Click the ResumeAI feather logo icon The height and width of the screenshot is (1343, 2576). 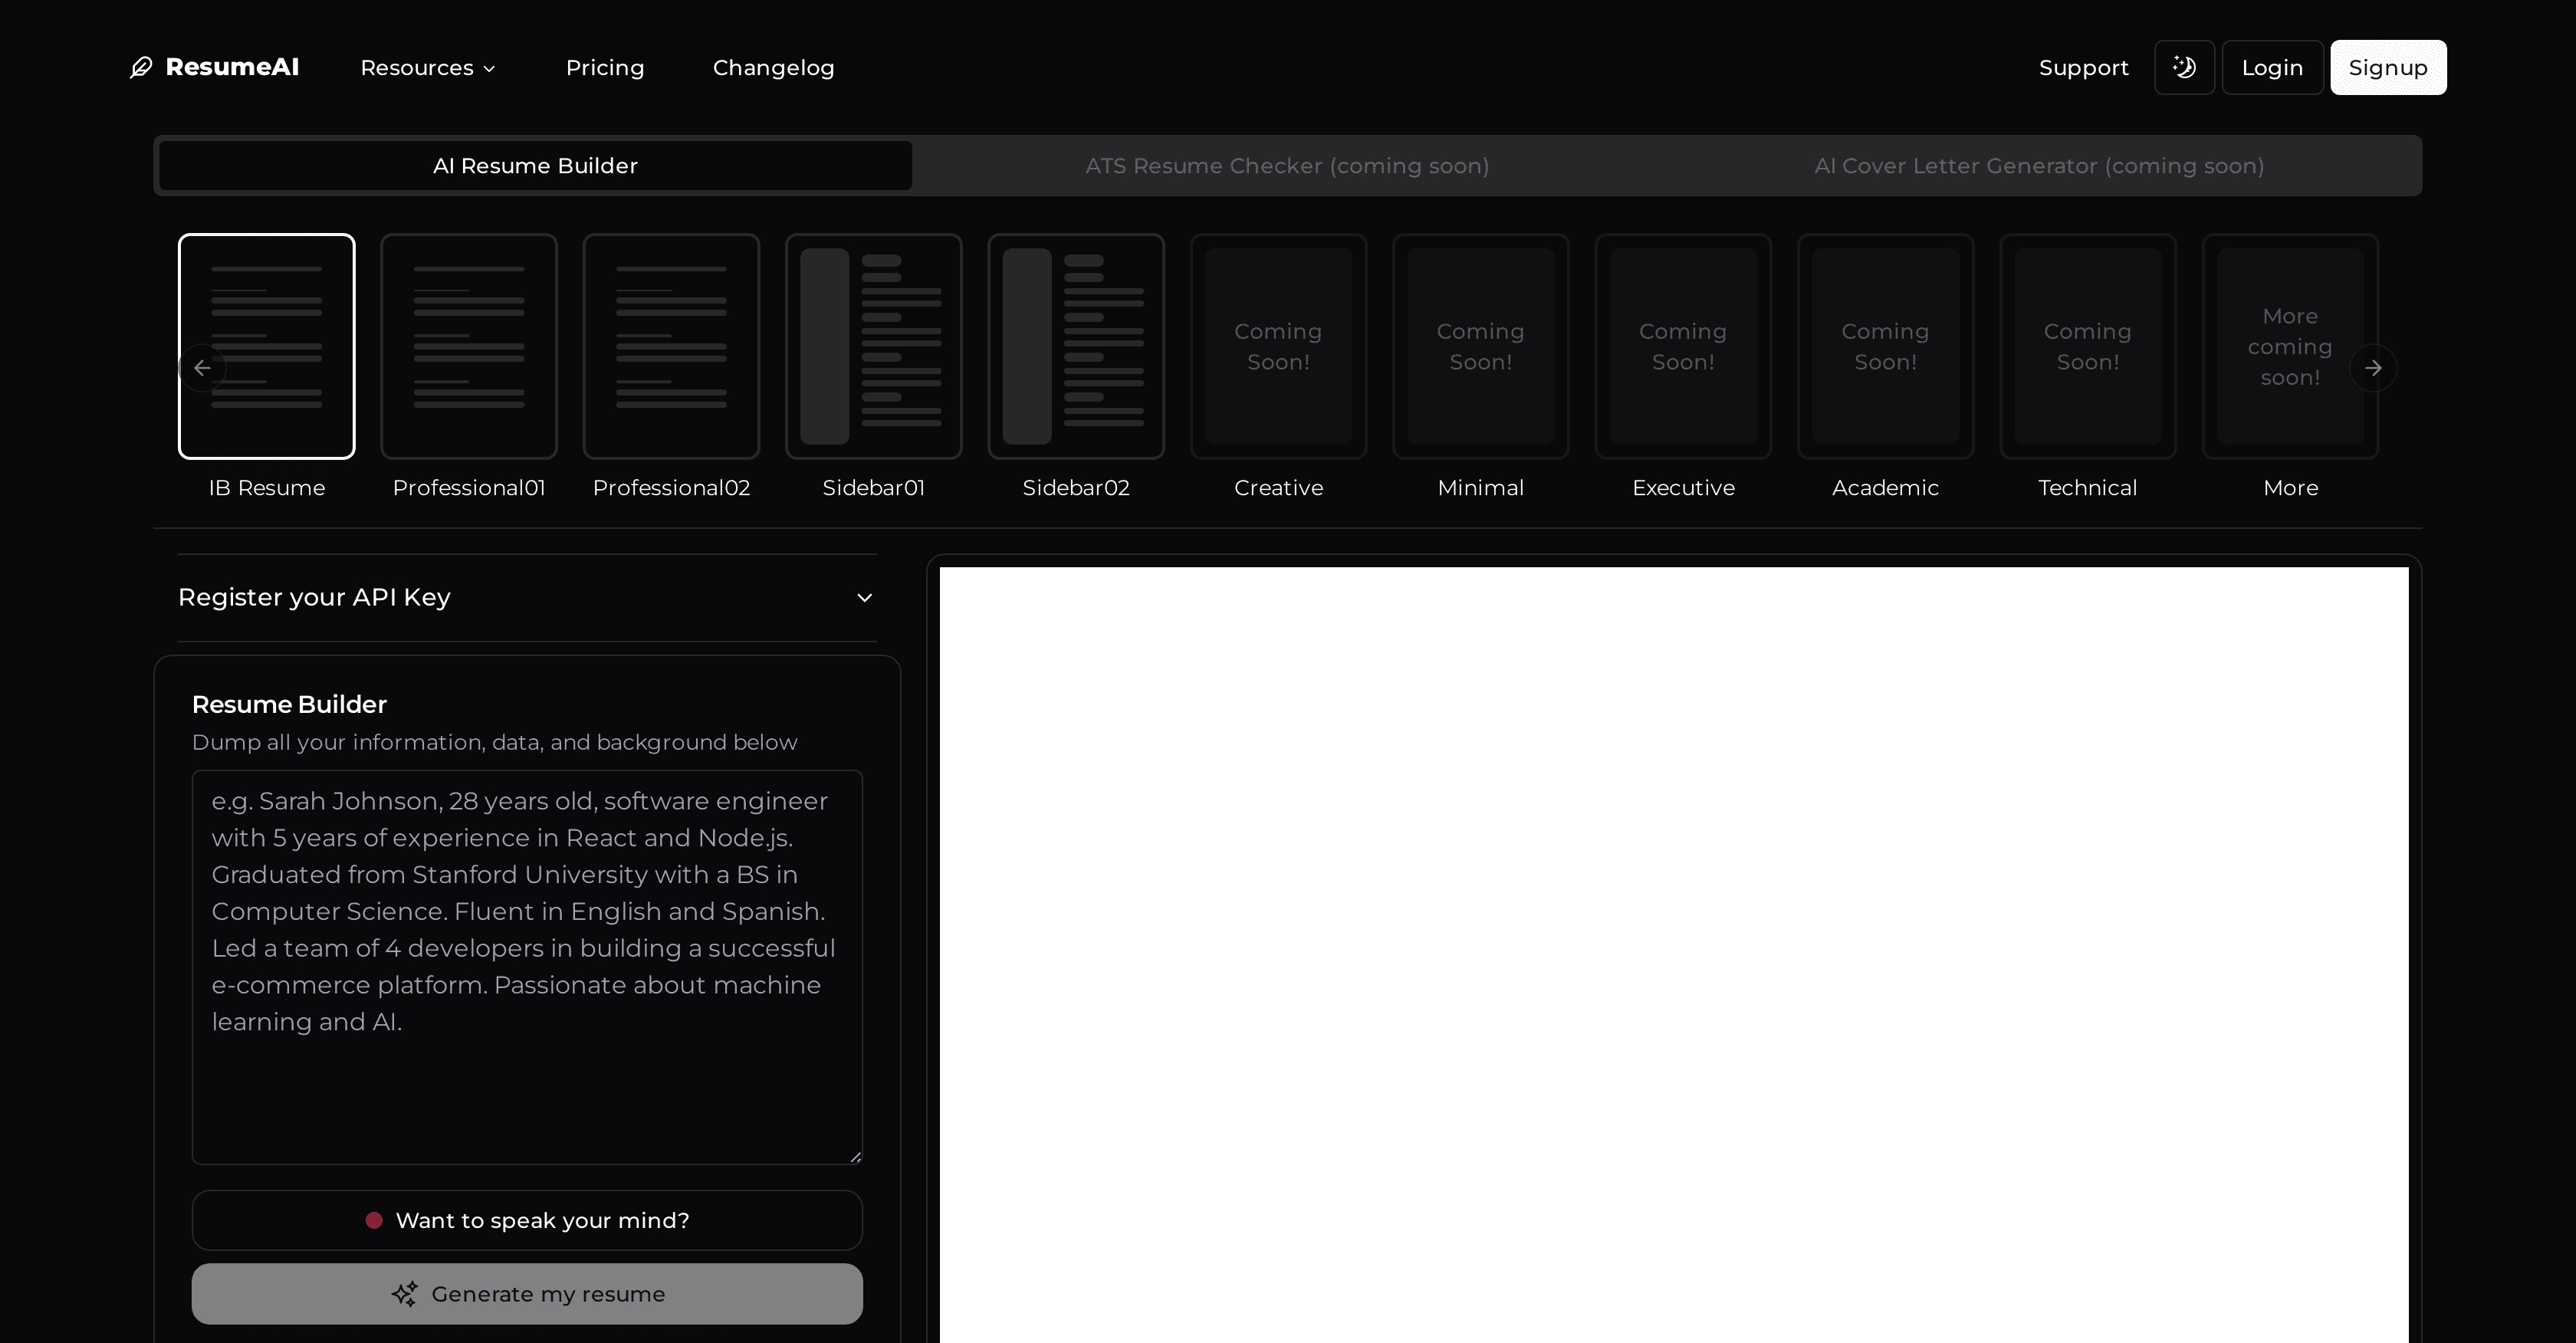pyautogui.click(x=140, y=67)
